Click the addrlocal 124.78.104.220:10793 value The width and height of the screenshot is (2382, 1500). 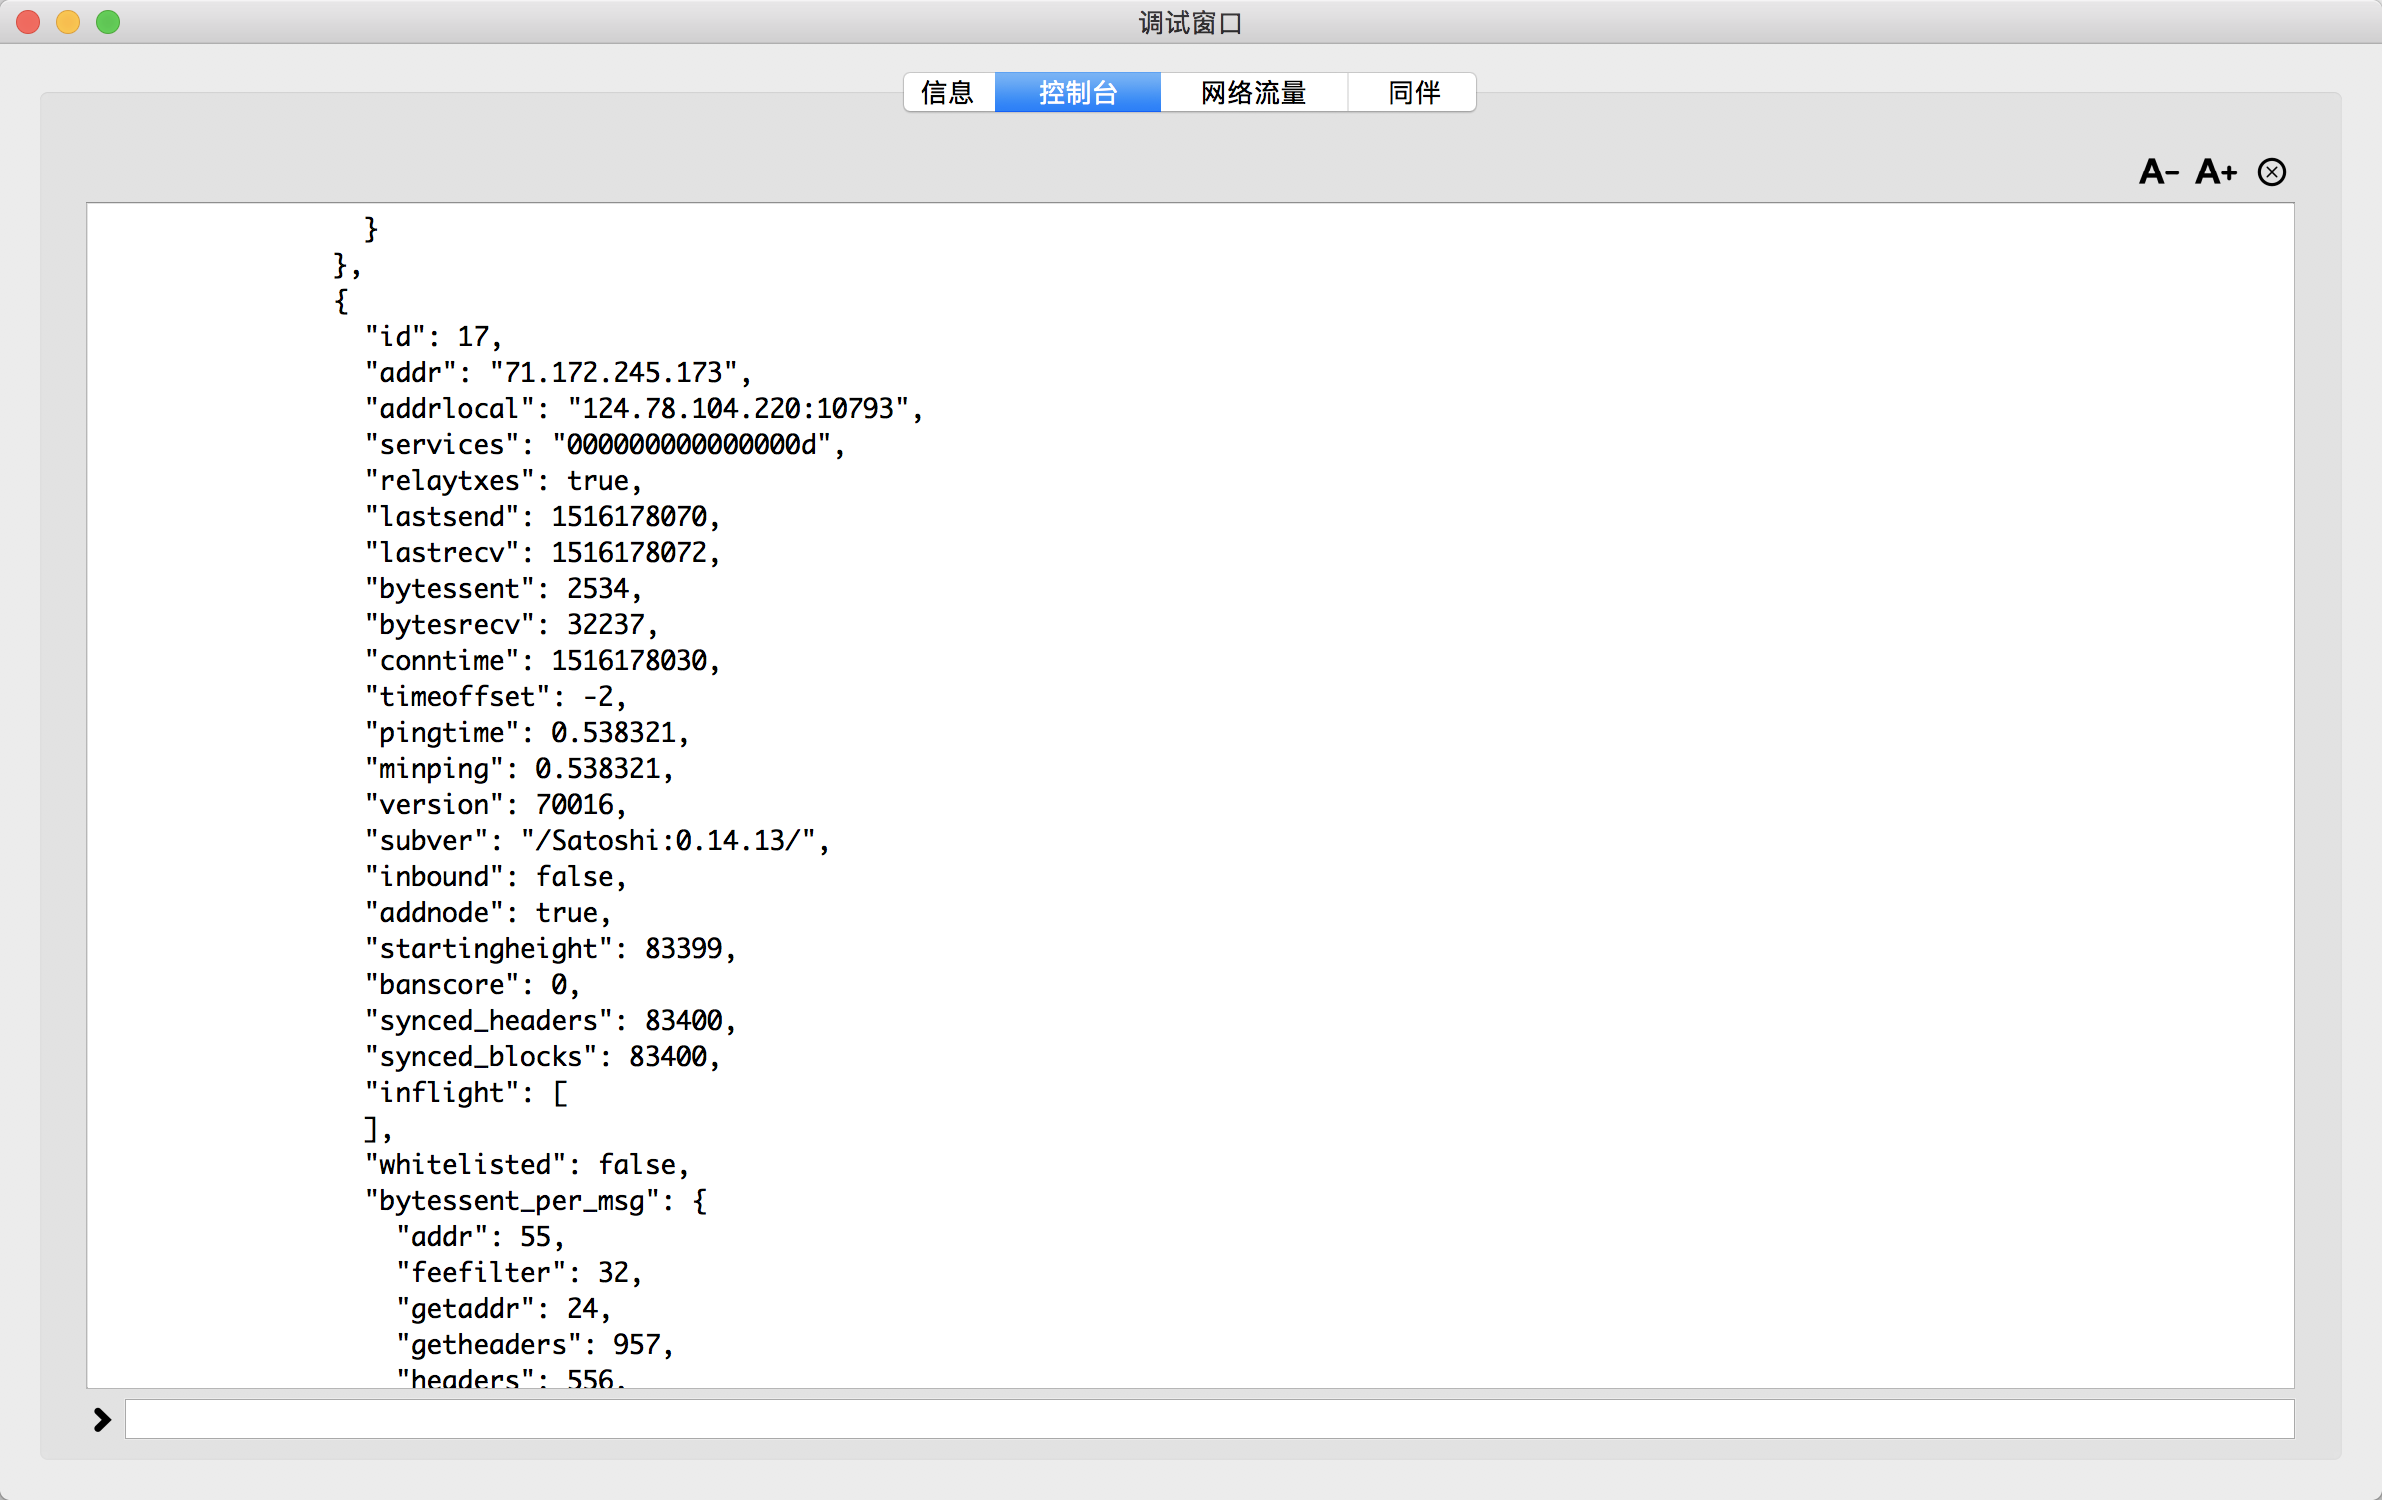coord(738,409)
